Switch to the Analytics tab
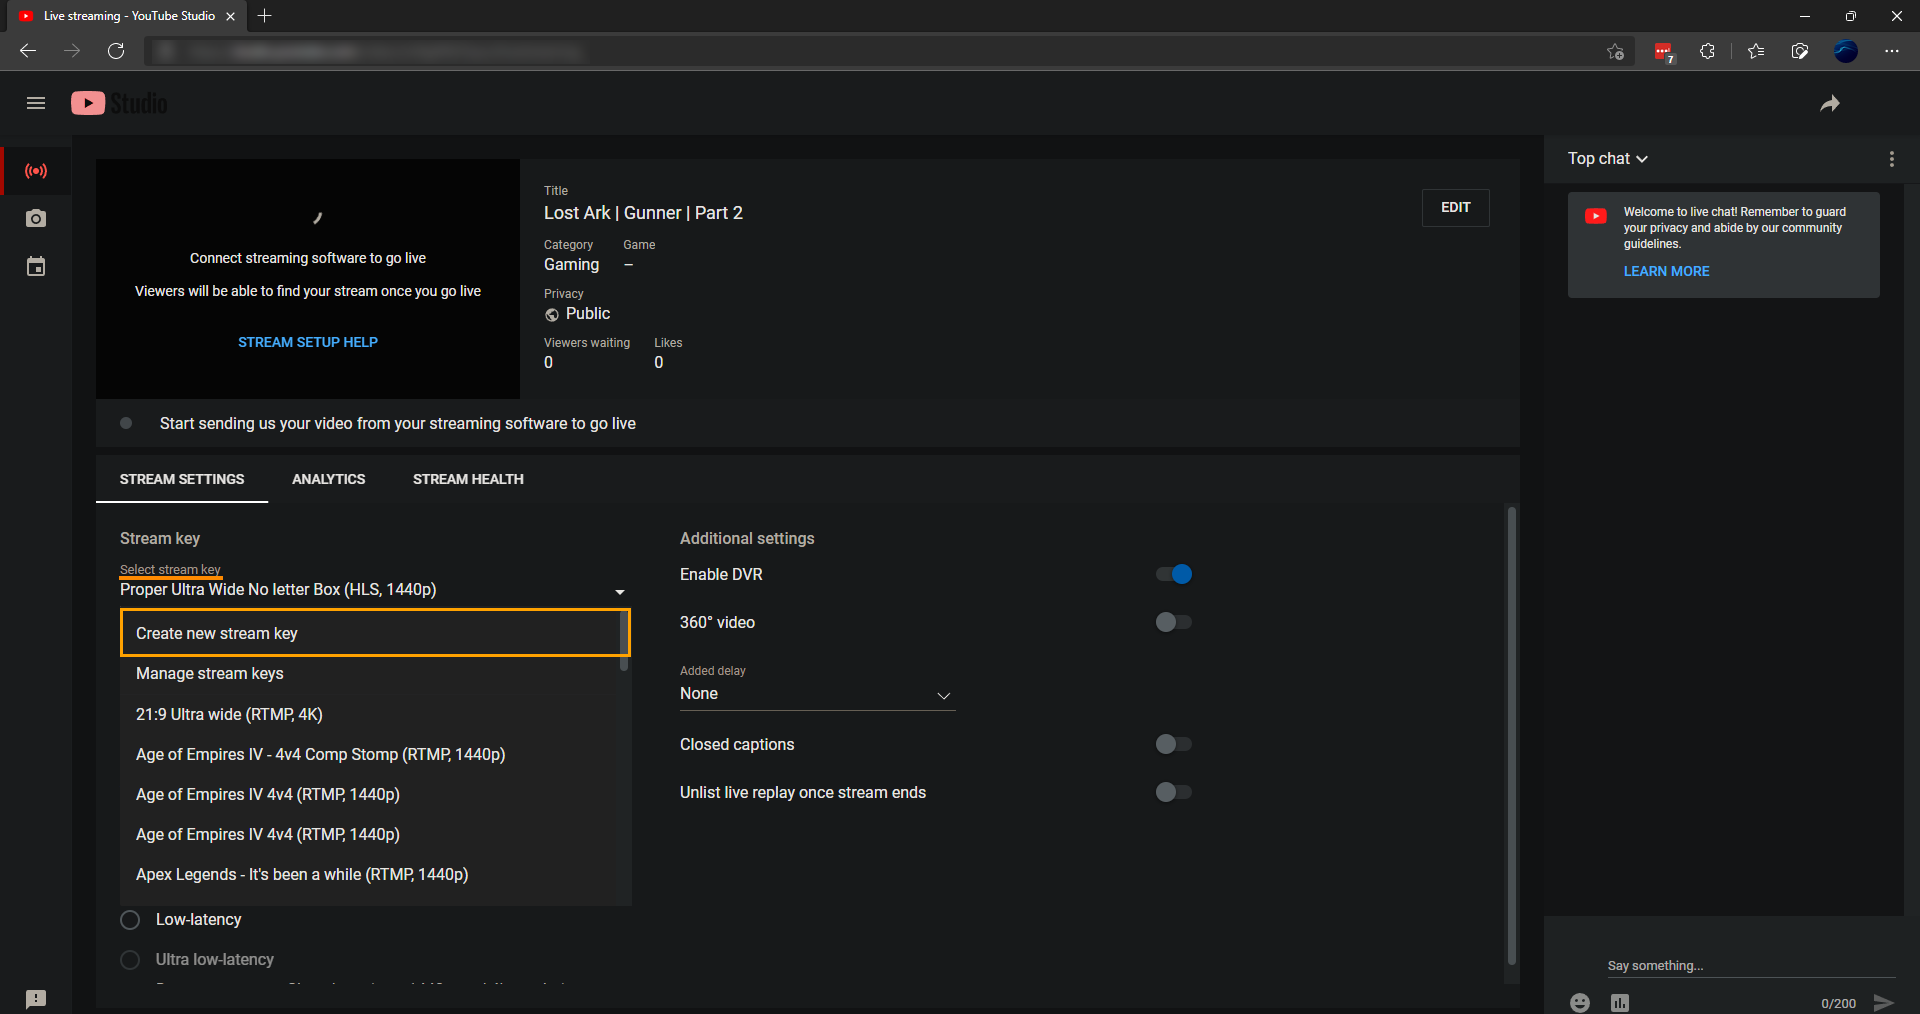This screenshot has height=1014, width=1920. pos(328,479)
